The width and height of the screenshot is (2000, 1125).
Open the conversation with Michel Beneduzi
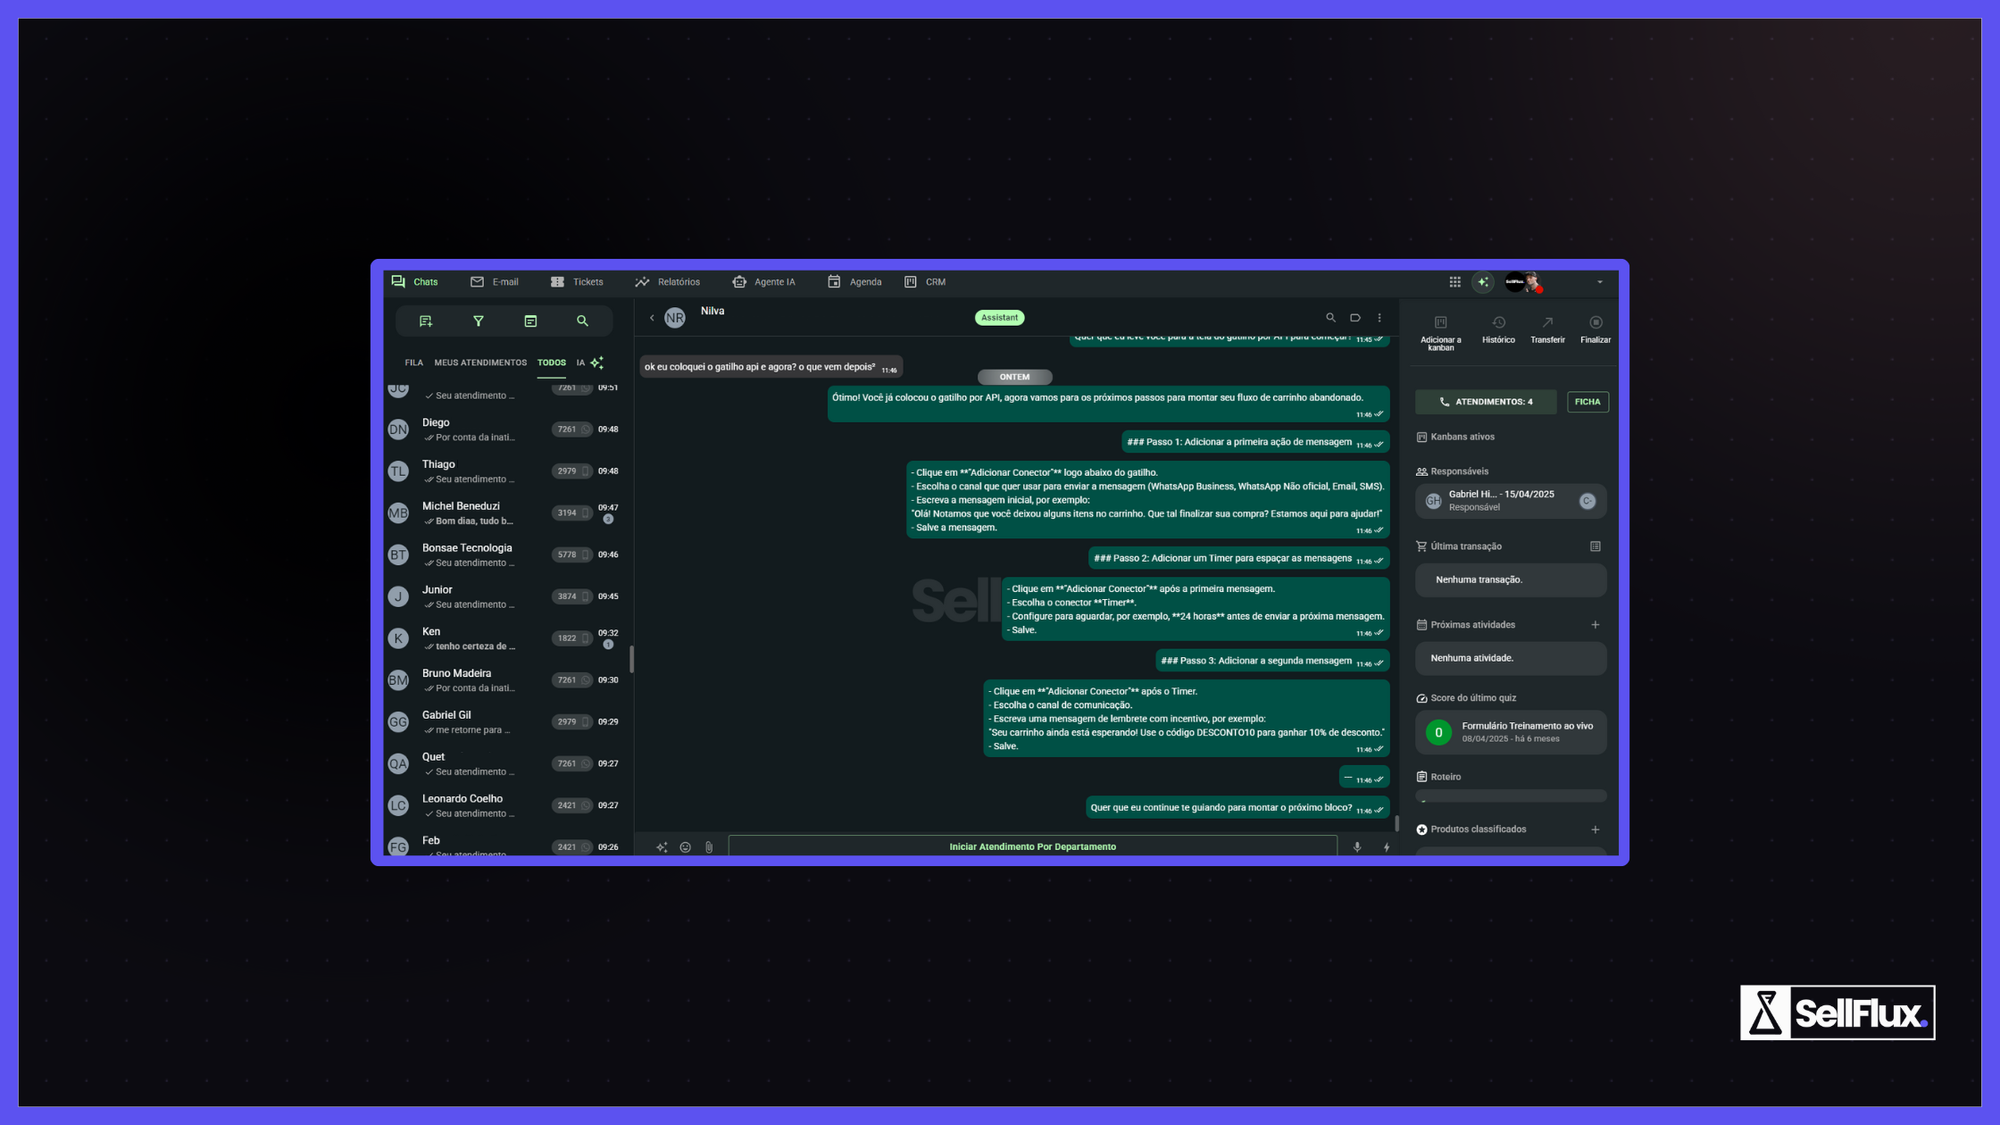coord(462,512)
